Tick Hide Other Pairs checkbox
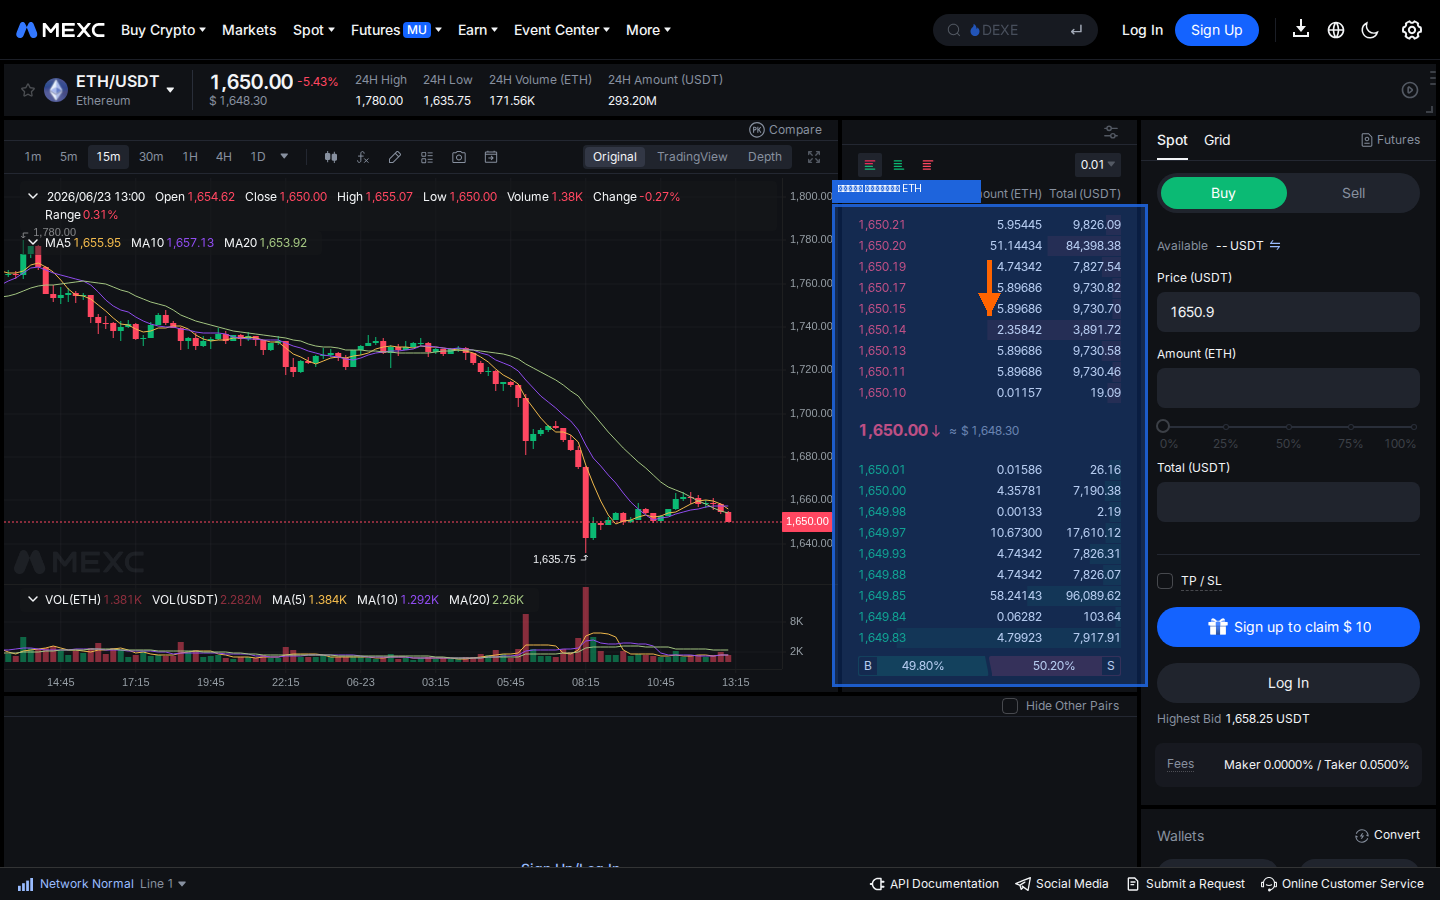The height and width of the screenshot is (900, 1440). pyautogui.click(x=1010, y=706)
